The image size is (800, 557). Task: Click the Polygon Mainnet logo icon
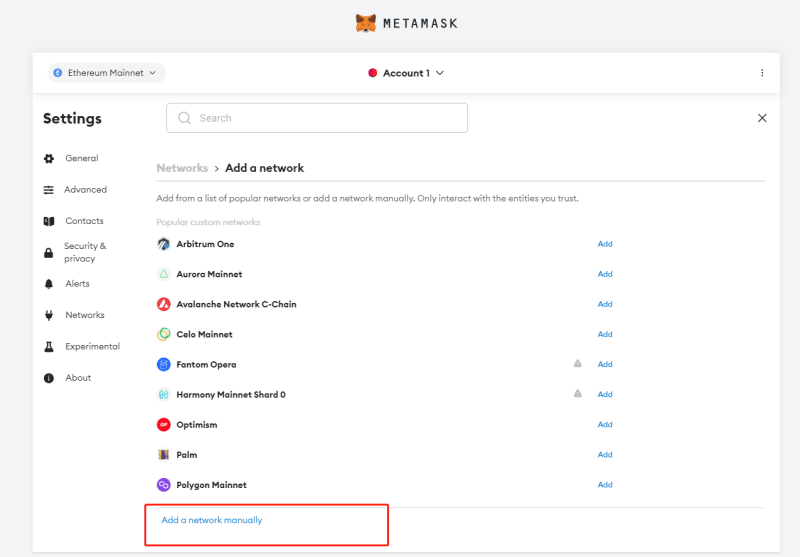point(163,485)
